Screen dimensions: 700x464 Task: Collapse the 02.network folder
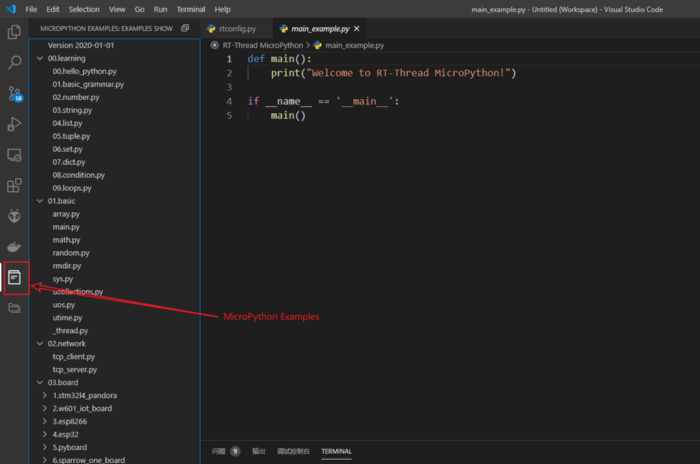click(40, 343)
